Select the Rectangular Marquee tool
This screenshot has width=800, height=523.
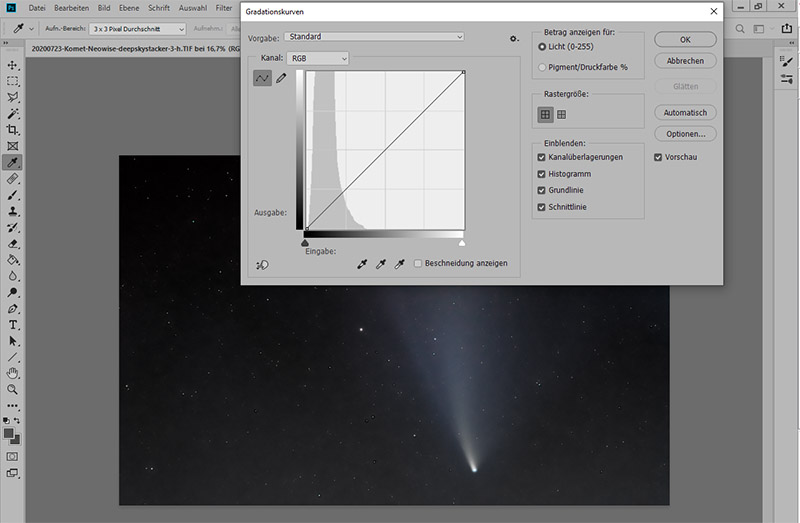(x=13, y=81)
